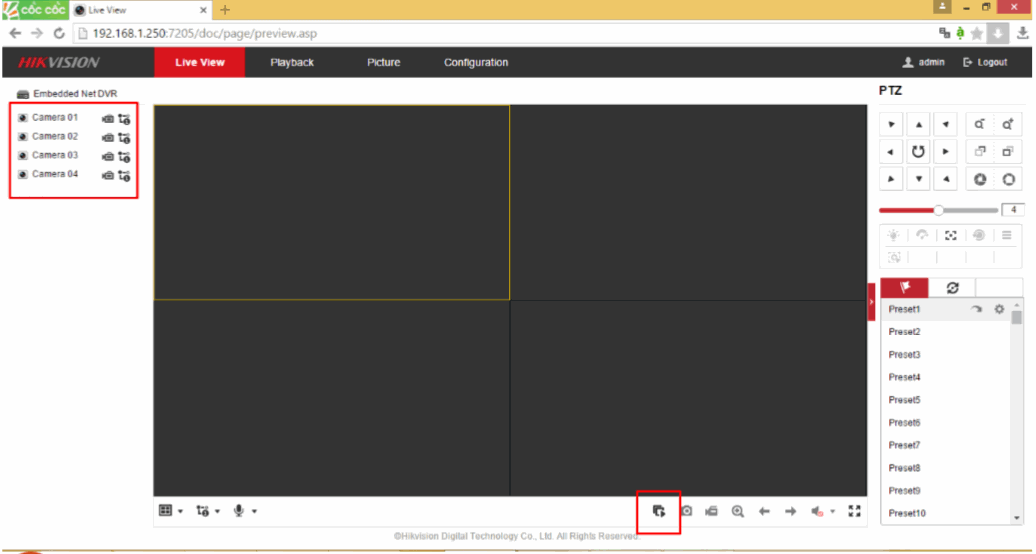The height and width of the screenshot is (554, 1036).
Task: Expand two-way audio microphone dropdown
Action: point(245,511)
